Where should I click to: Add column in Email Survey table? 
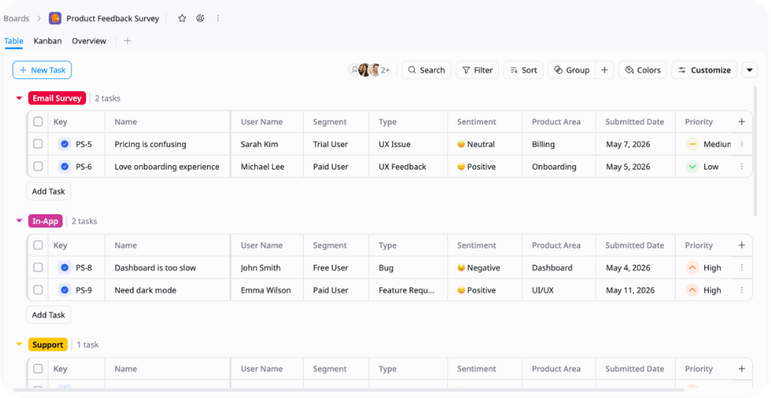click(741, 122)
